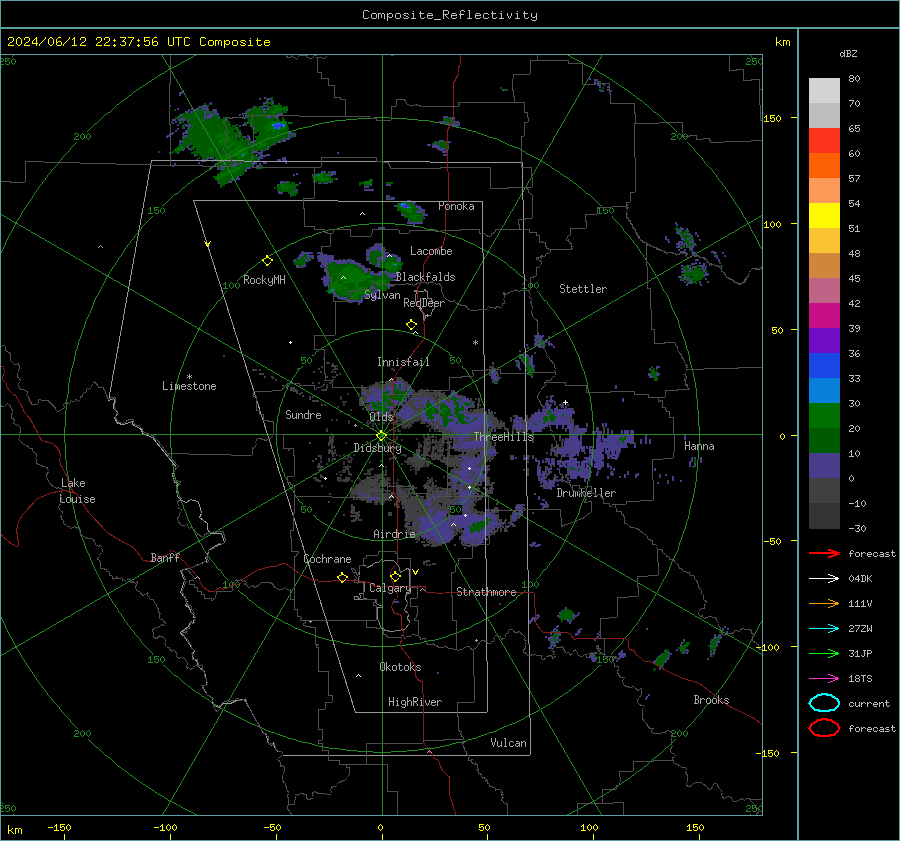Image resolution: width=900 pixels, height=841 pixels.
Task: Click the Vulcan town label
Action: pyautogui.click(x=508, y=743)
